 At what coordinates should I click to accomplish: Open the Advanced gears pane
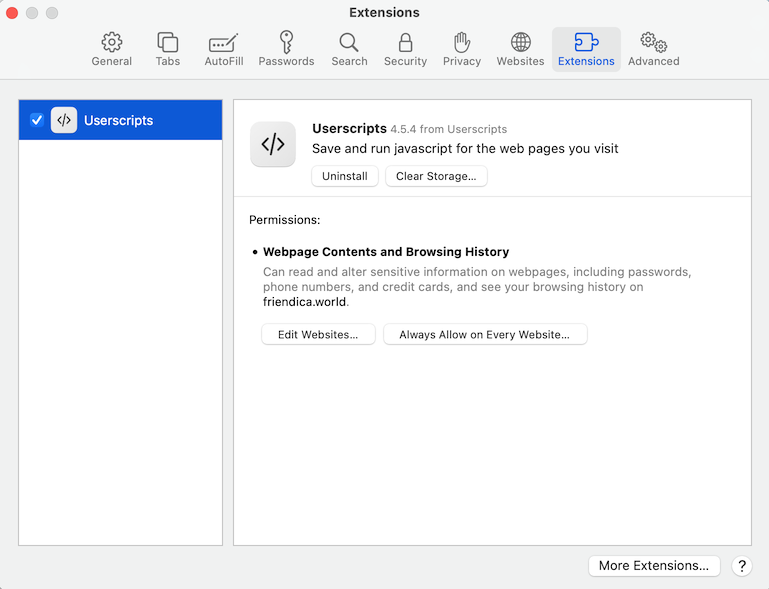(654, 50)
